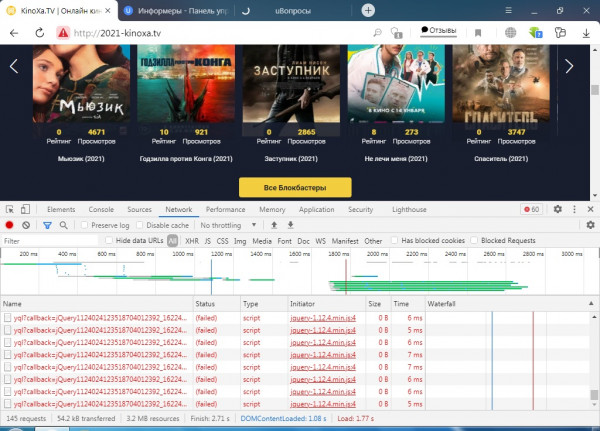Sort requests by the Status column header
Viewport: 600px width, 431px height.
coord(217,304)
